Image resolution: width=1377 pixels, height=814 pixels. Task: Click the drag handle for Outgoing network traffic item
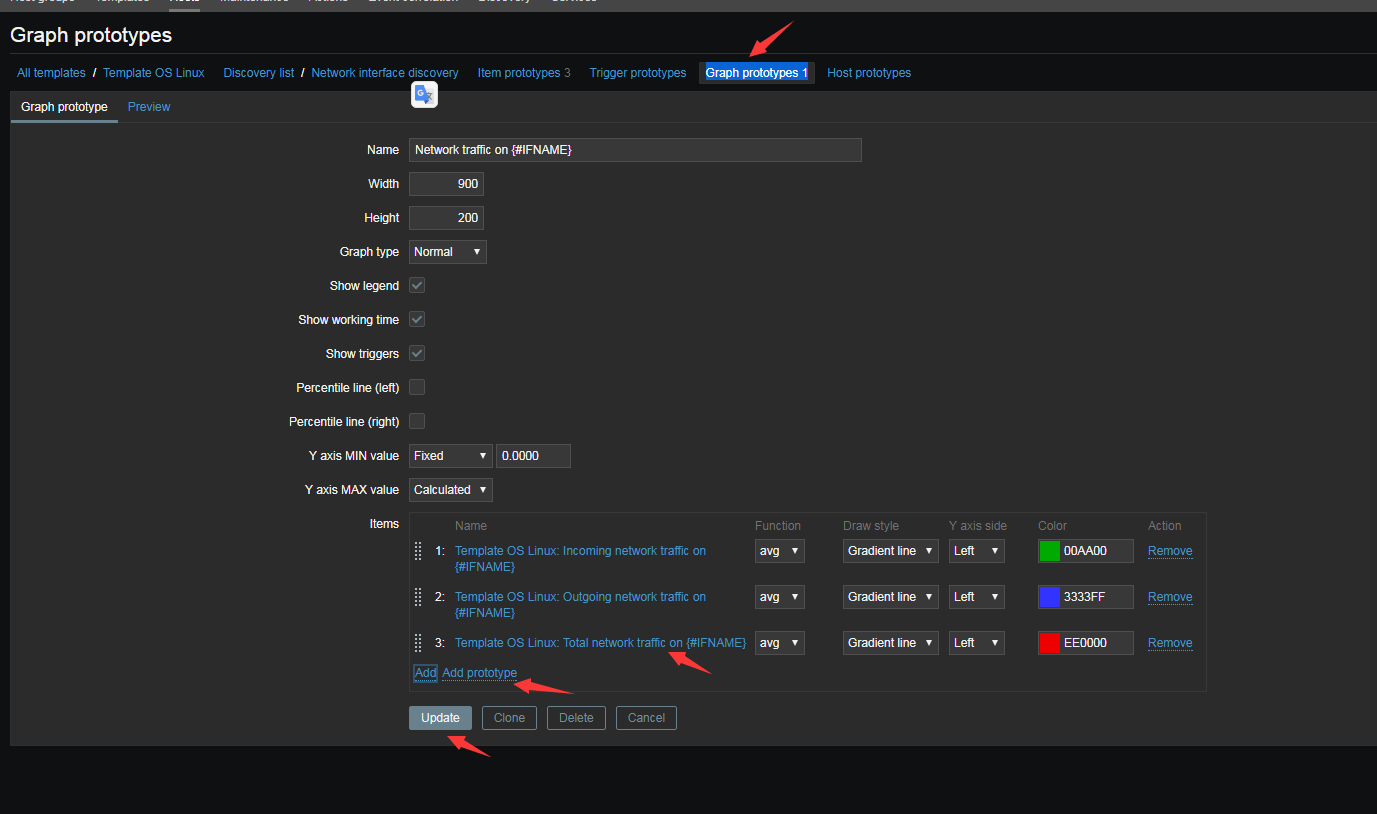(417, 597)
